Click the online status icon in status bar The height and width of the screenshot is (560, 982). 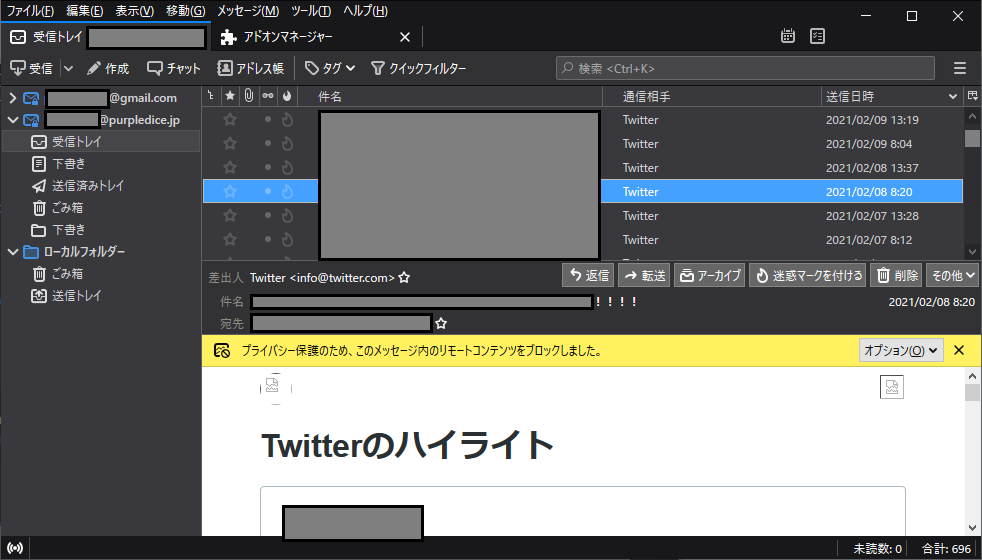(x=14, y=548)
